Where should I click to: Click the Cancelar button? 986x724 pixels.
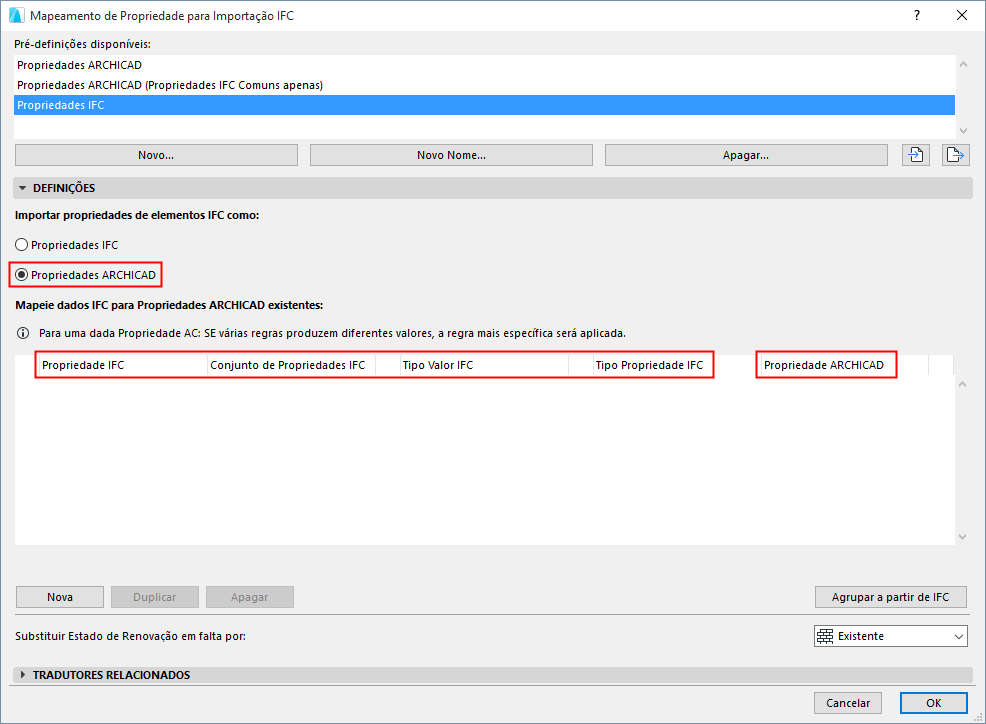[848, 703]
